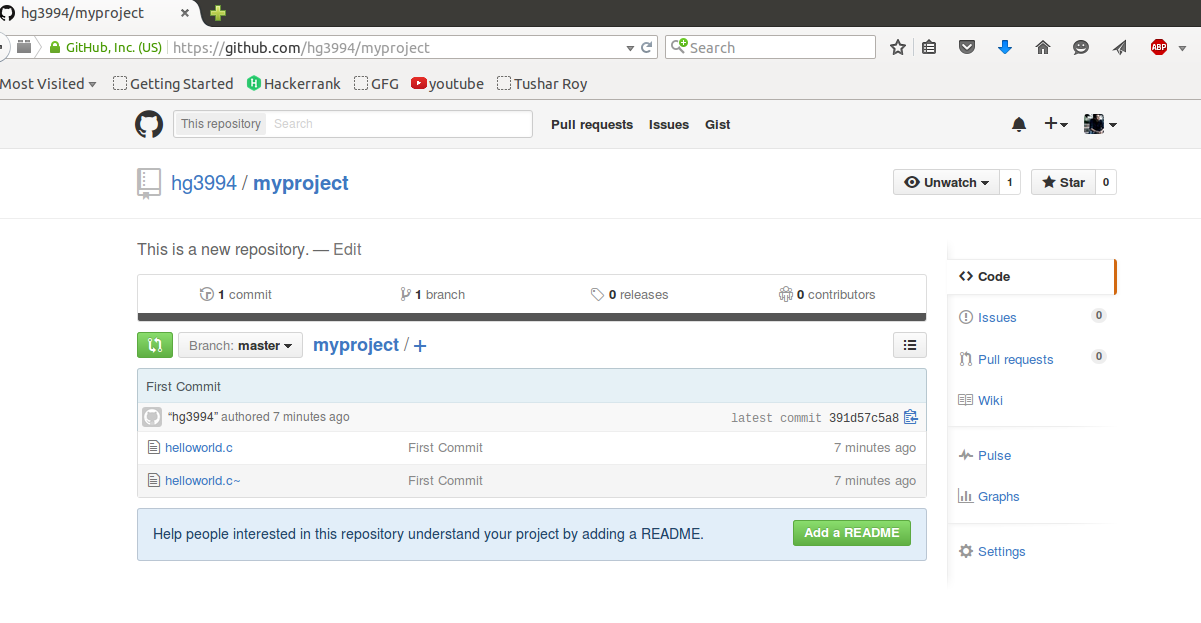The image size is (1201, 623).
Task: Open the notifications bell icon
Action: pos(1019,124)
